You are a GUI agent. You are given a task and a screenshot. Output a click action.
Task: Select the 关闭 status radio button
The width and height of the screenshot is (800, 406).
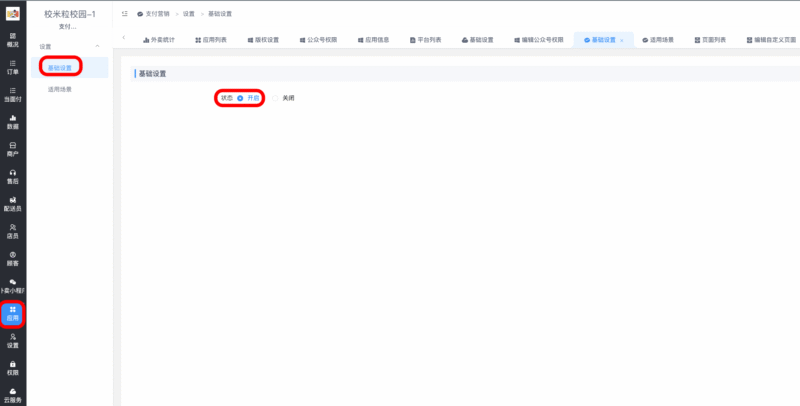coord(276,98)
